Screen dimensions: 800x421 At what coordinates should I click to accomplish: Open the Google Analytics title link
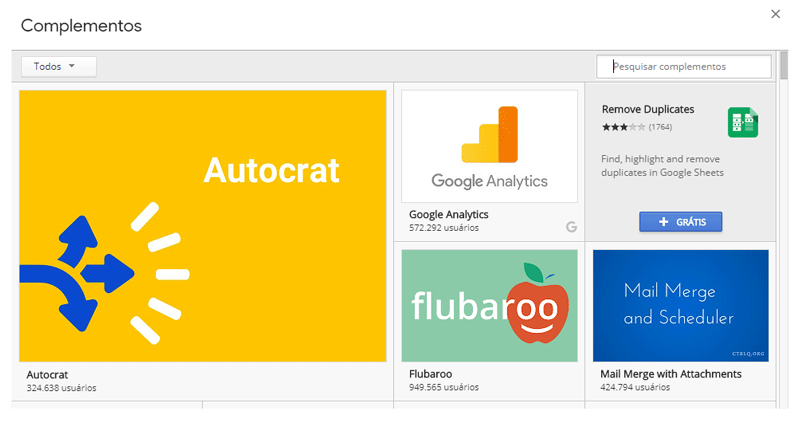(x=448, y=214)
